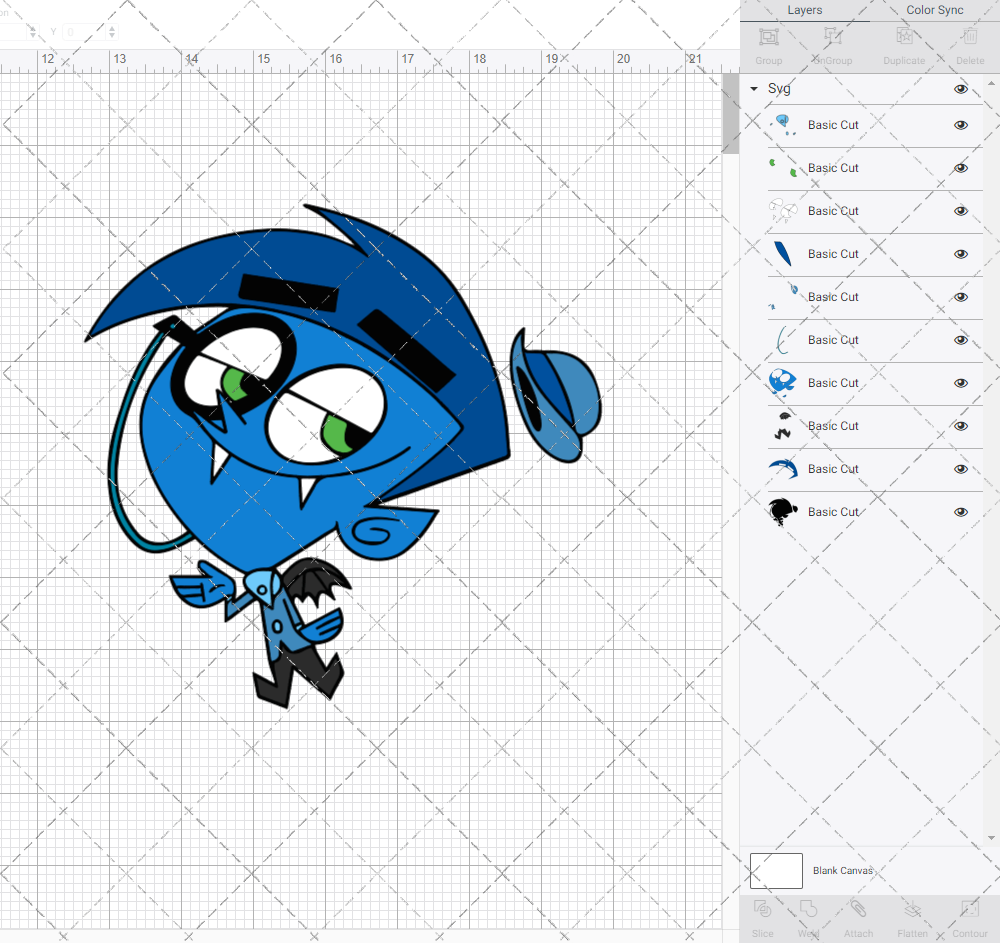Hide the black wings Basic Cut layer
The image size is (1000, 943).
(x=960, y=426)
